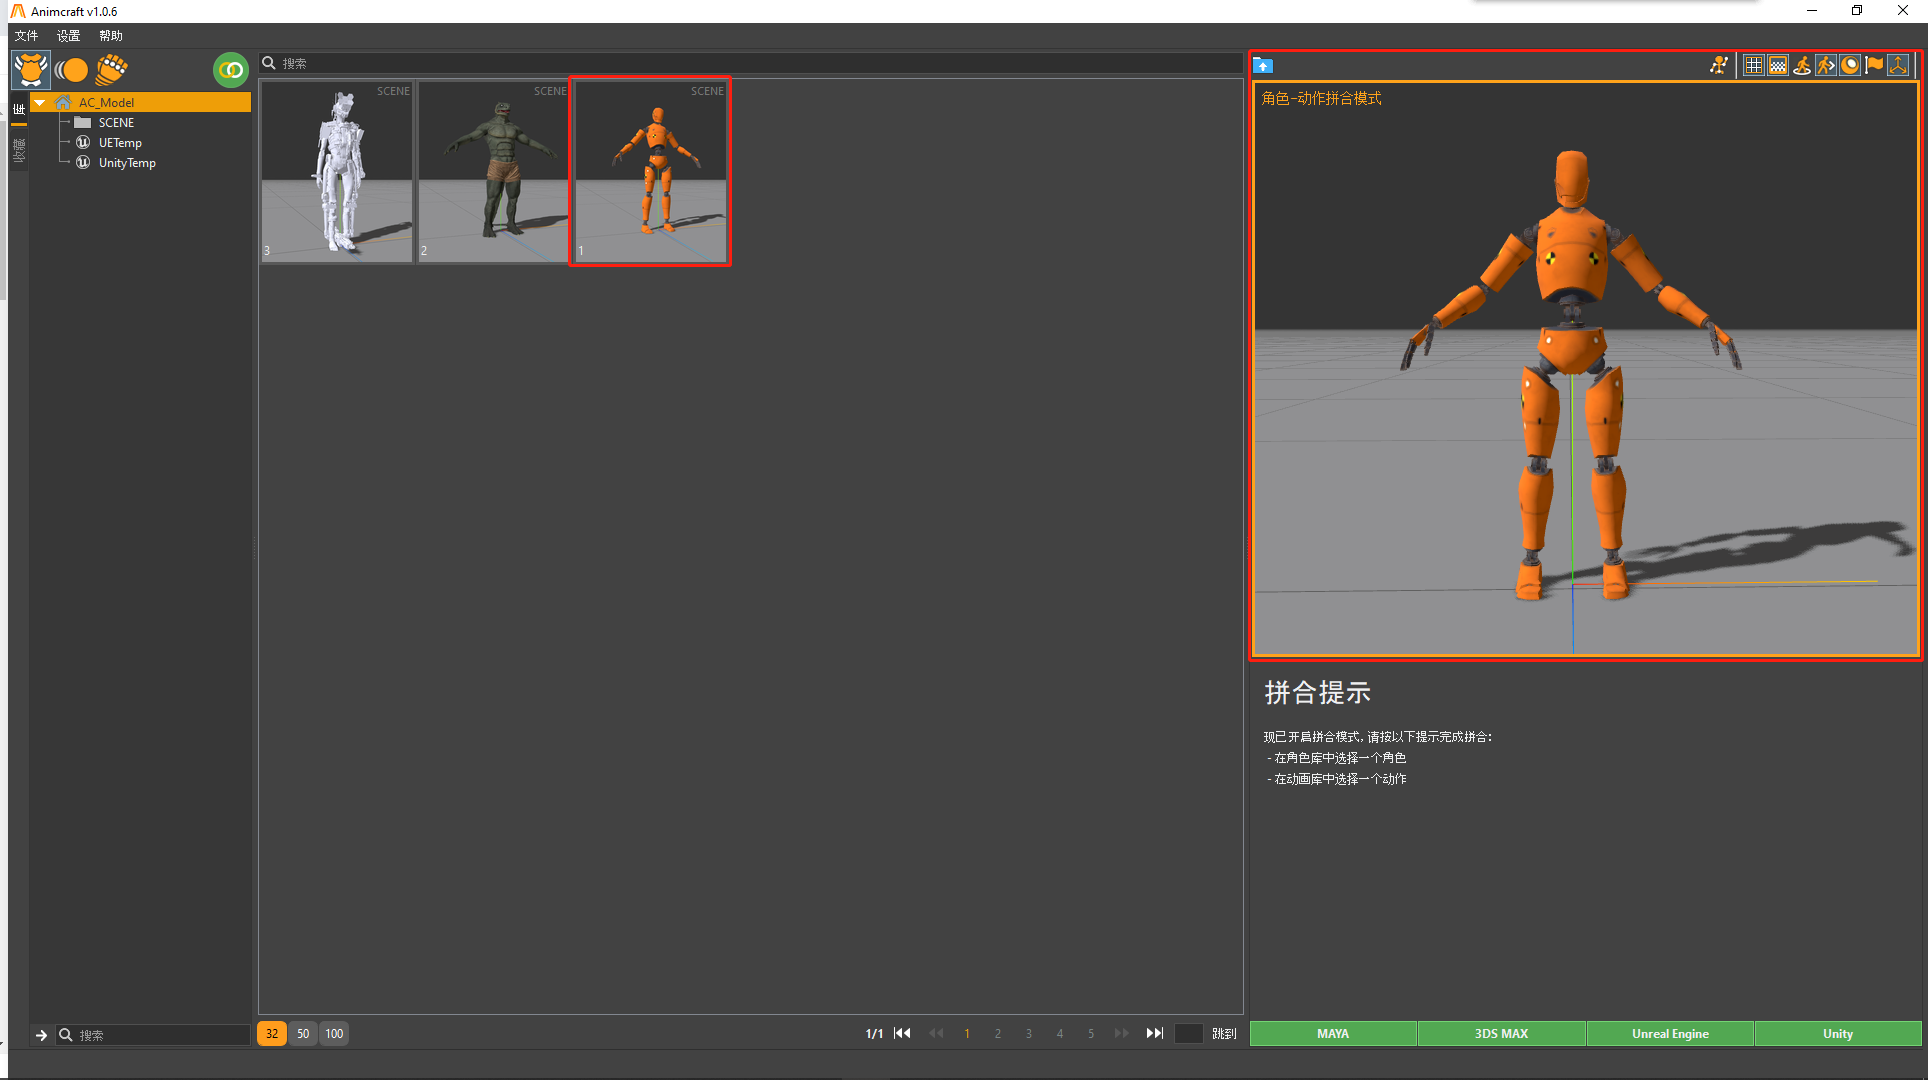The image size is (1928, 1088).
Task: Select UETemp in the library tree
Action: coord(120,143)
